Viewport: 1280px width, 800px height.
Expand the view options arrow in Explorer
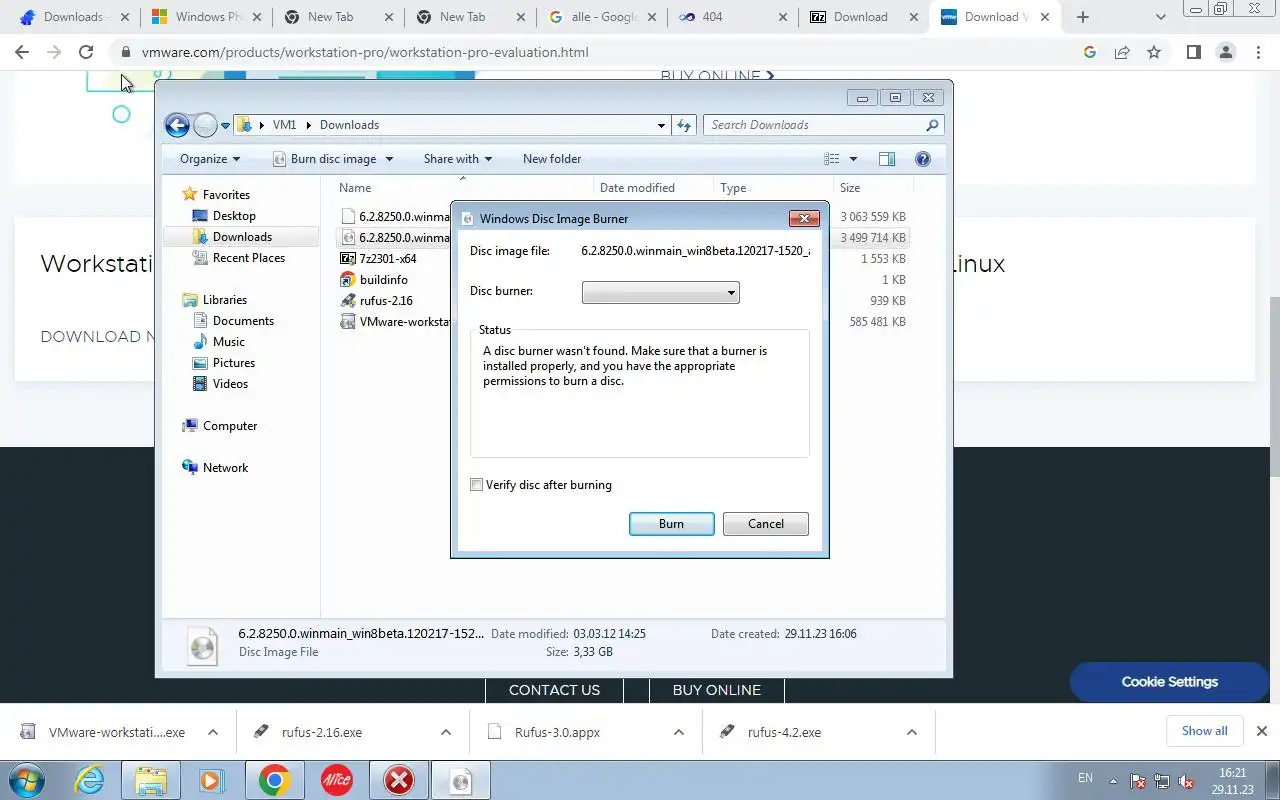(853, 159)
